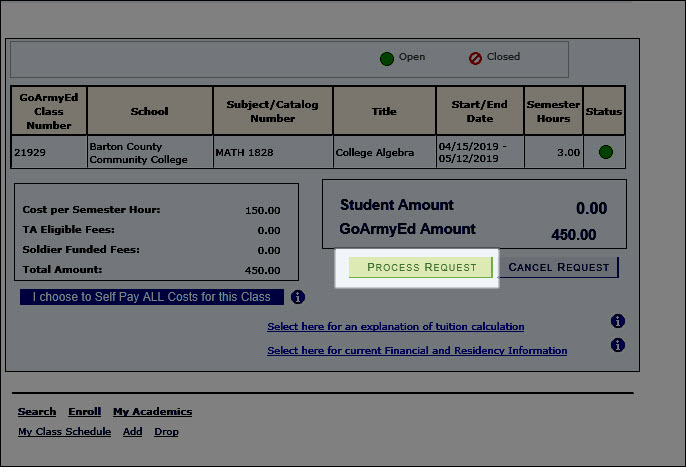This screenshot has width=686, height=467.
Task: Select the Student Amount 0.00 value
Action: [592, 208]
